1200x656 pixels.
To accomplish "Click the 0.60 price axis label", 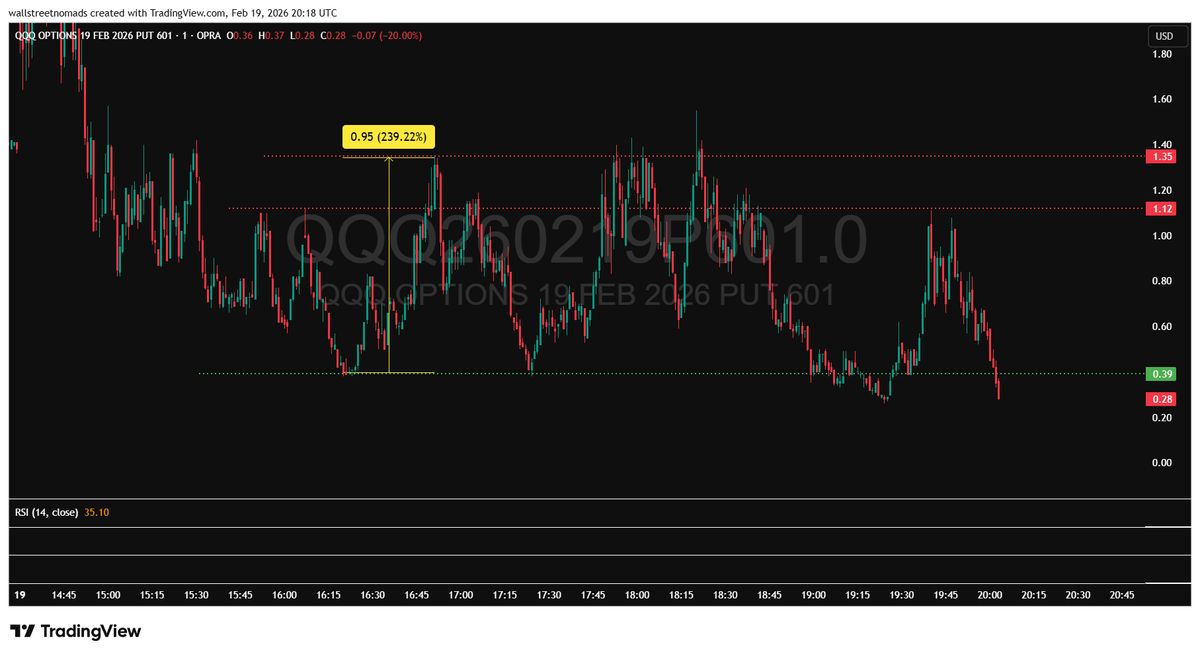I will [x=1161, y=326].
